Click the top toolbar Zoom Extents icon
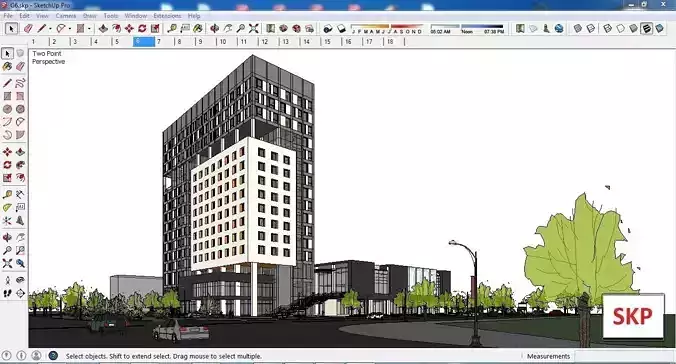Viewport: 676px width, 364px height. click(254, 28)
